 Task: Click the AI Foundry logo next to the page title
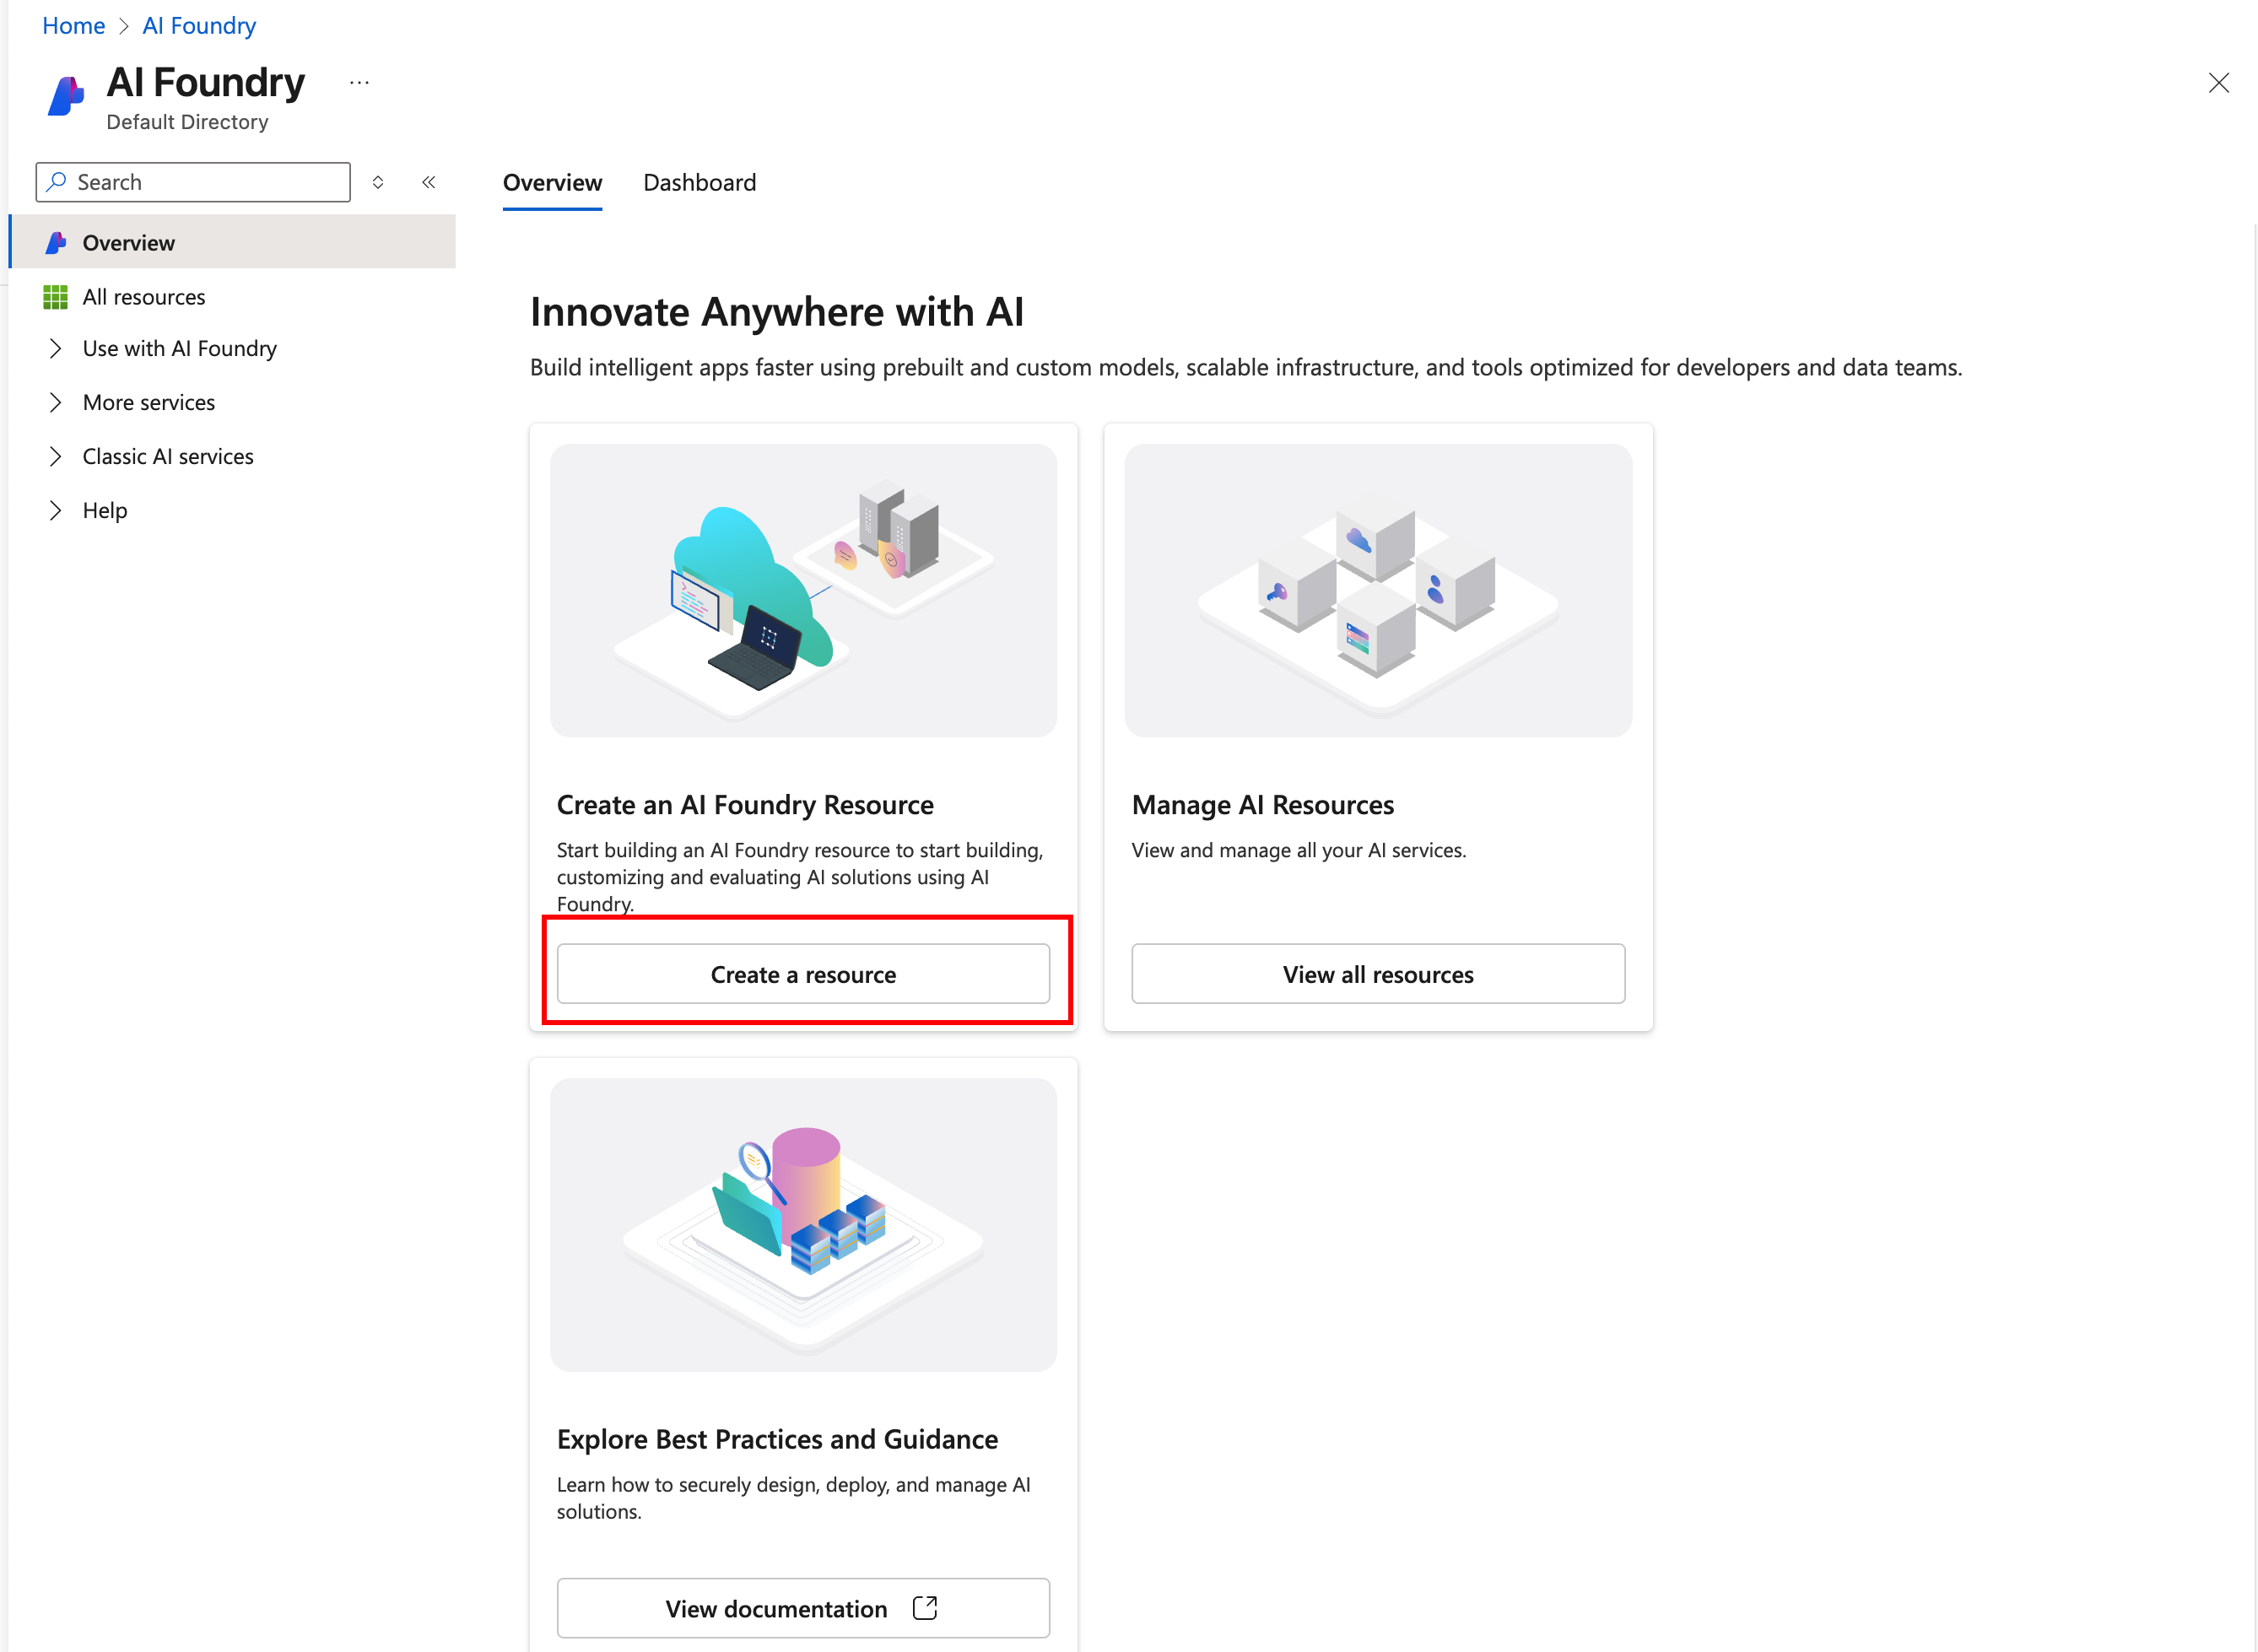click(66, 97)
